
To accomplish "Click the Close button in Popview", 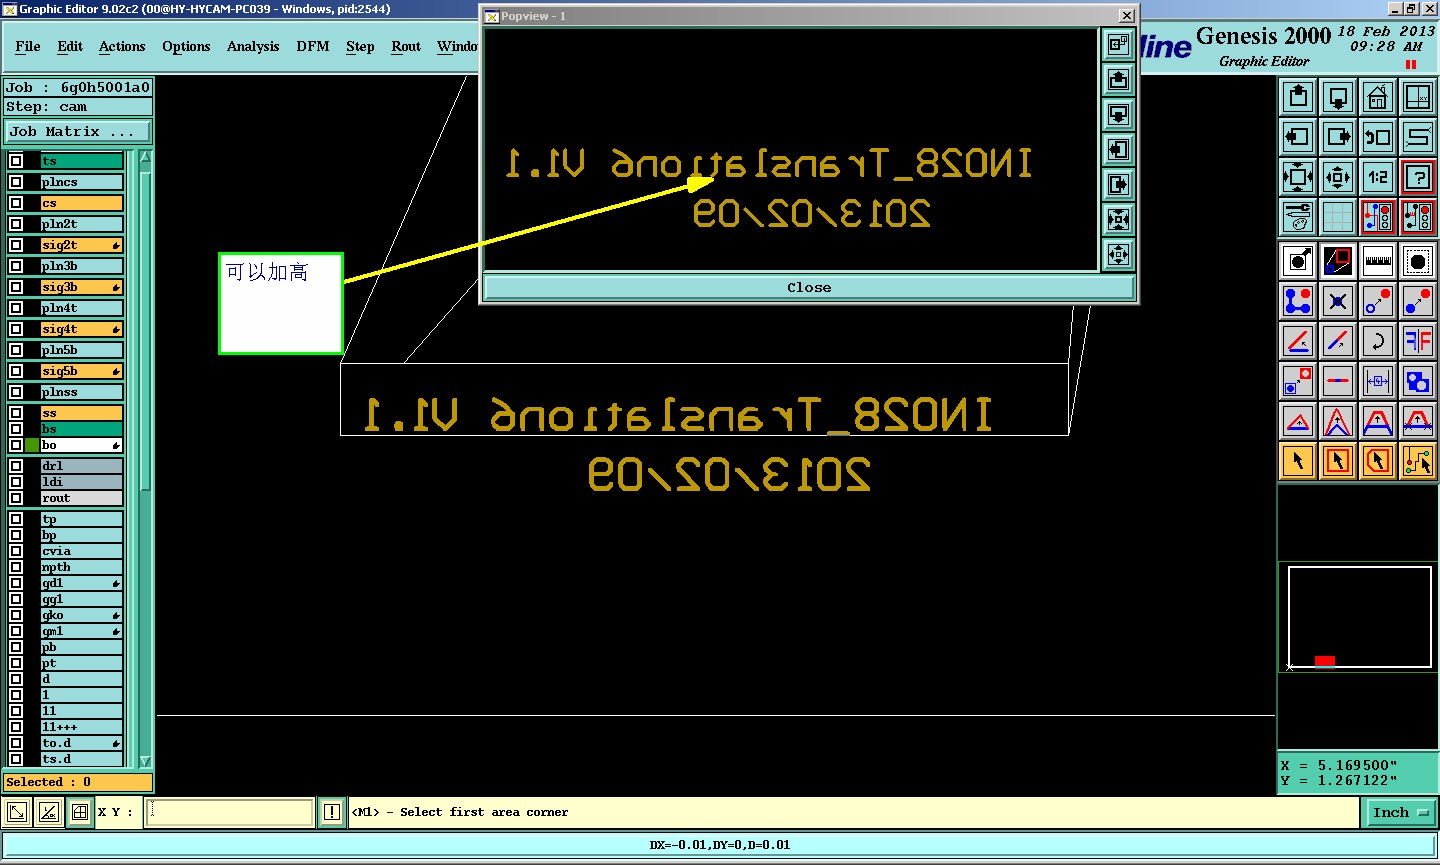I will tap(809, 288).
